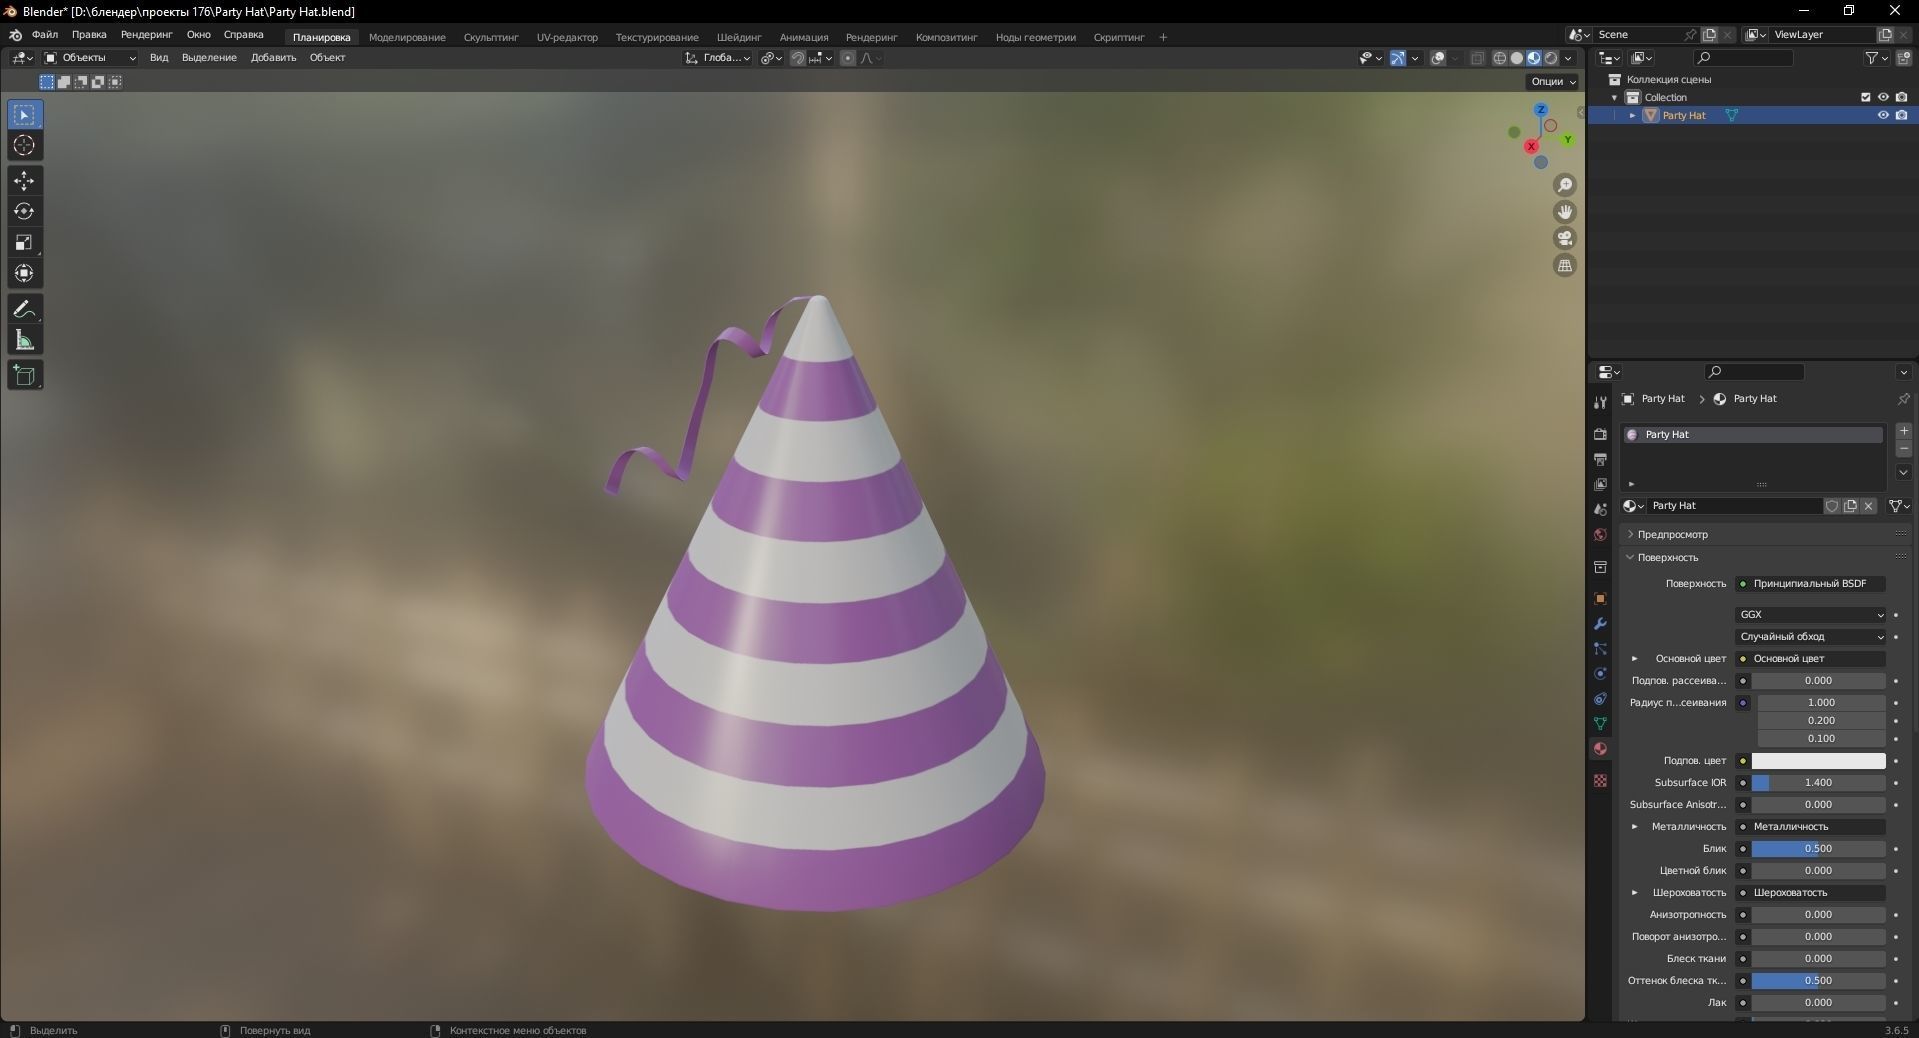Switch to Sculpting workspace tab
Screen dimensions: 1919x1038
(x=491, y=37)
